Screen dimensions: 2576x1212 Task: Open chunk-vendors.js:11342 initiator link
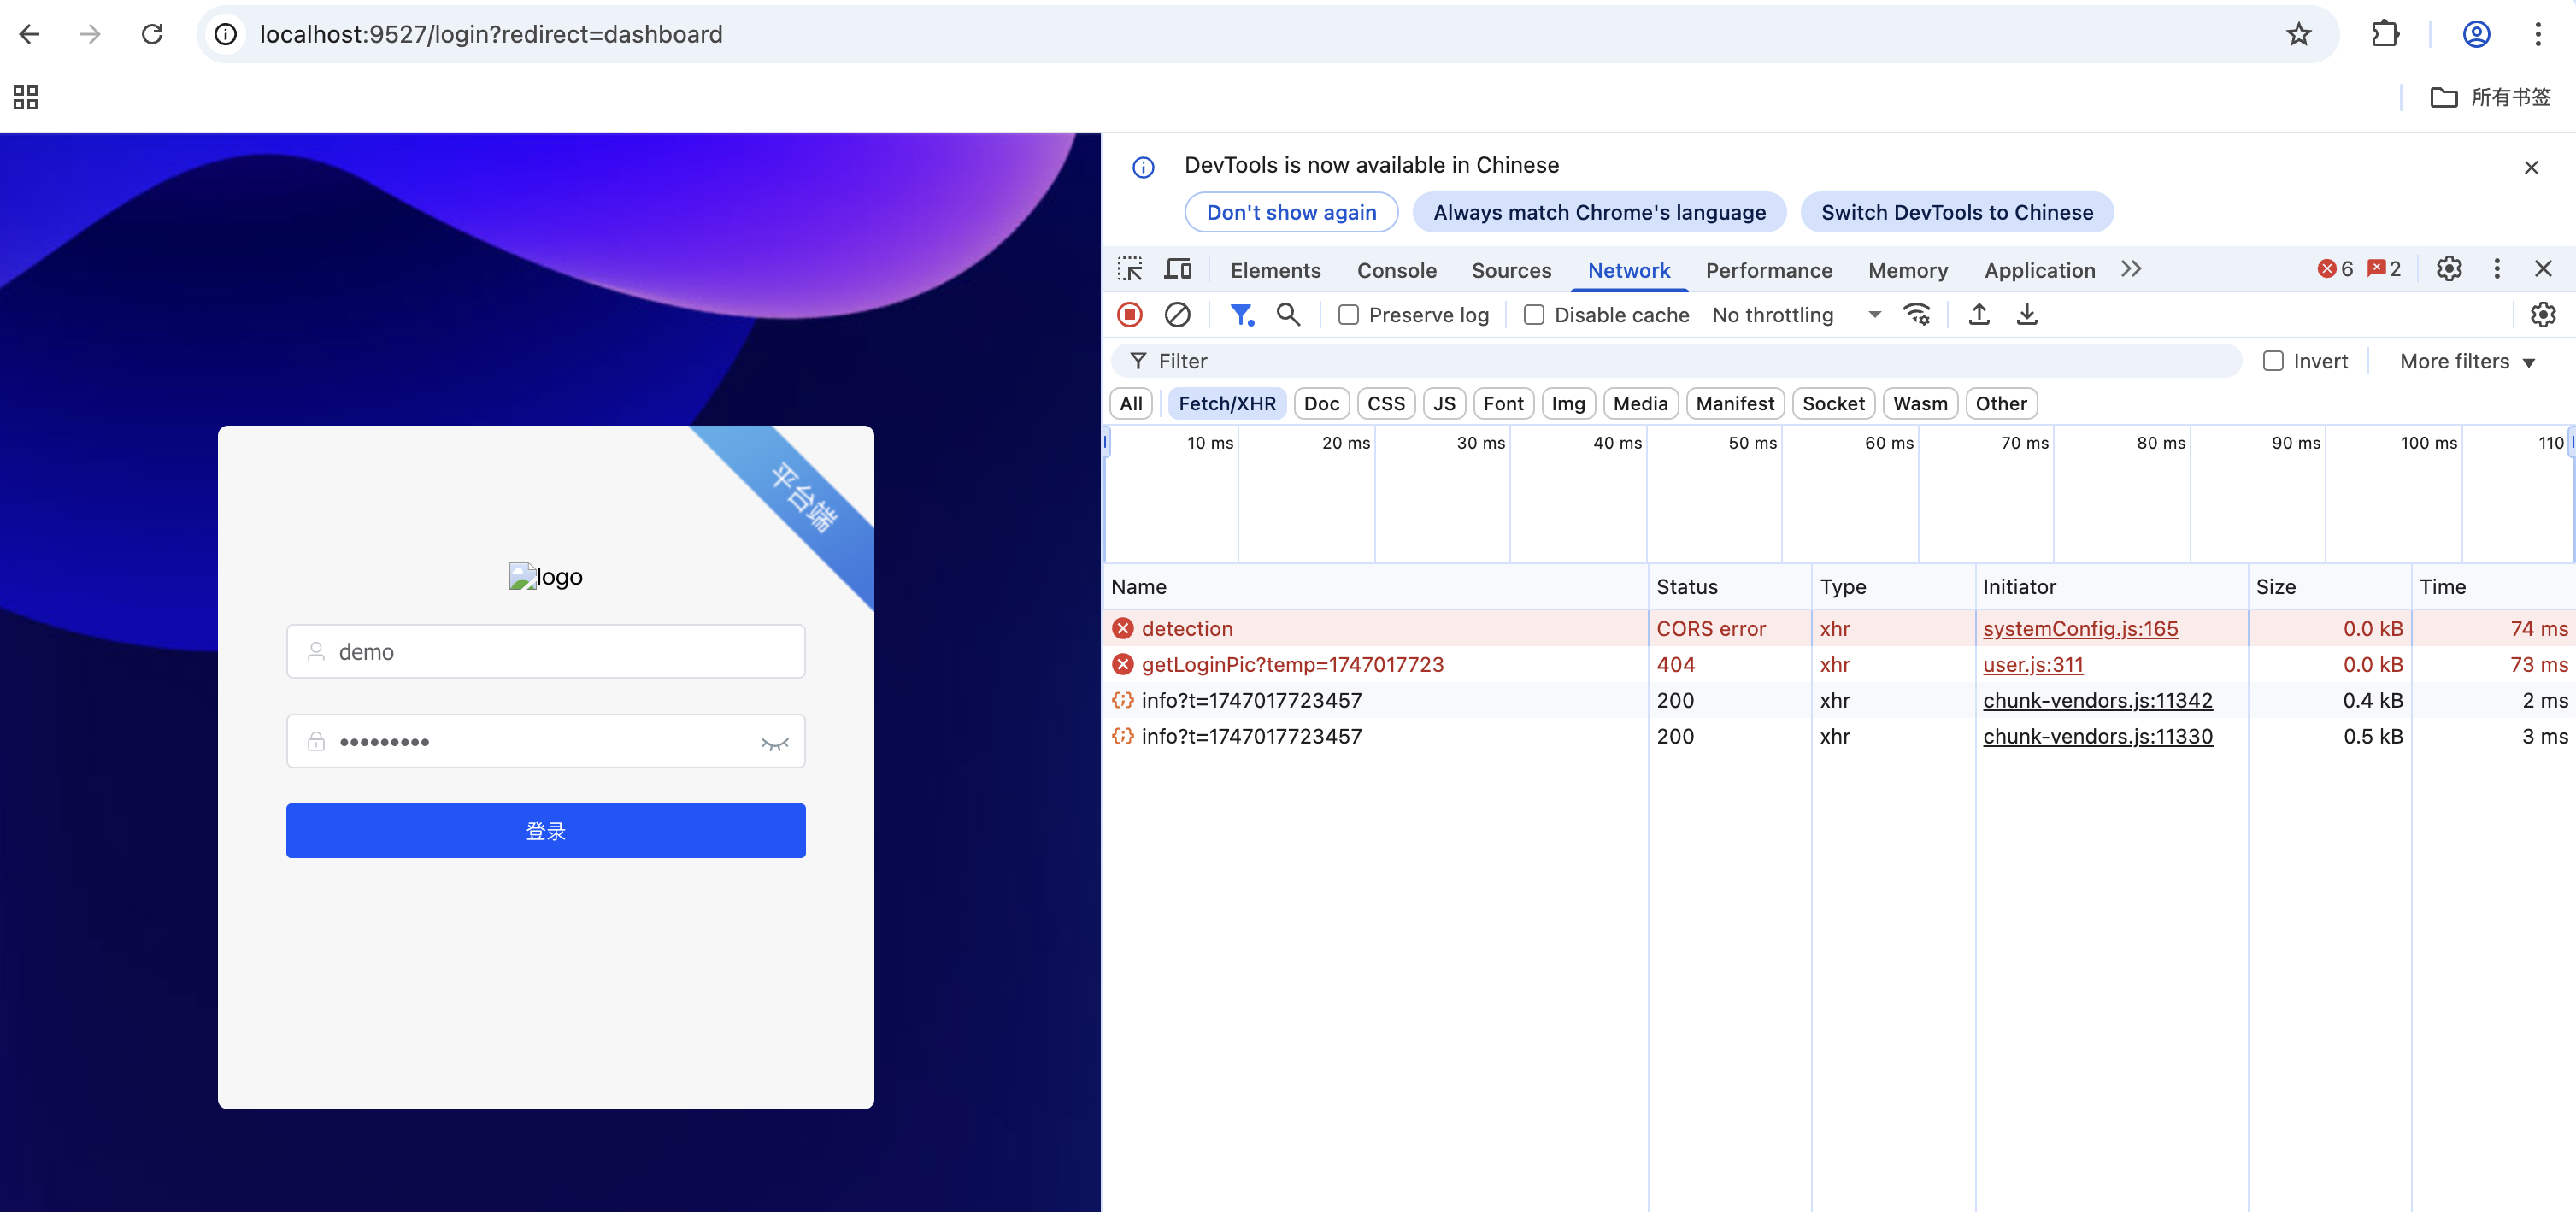click(2097, 701)
